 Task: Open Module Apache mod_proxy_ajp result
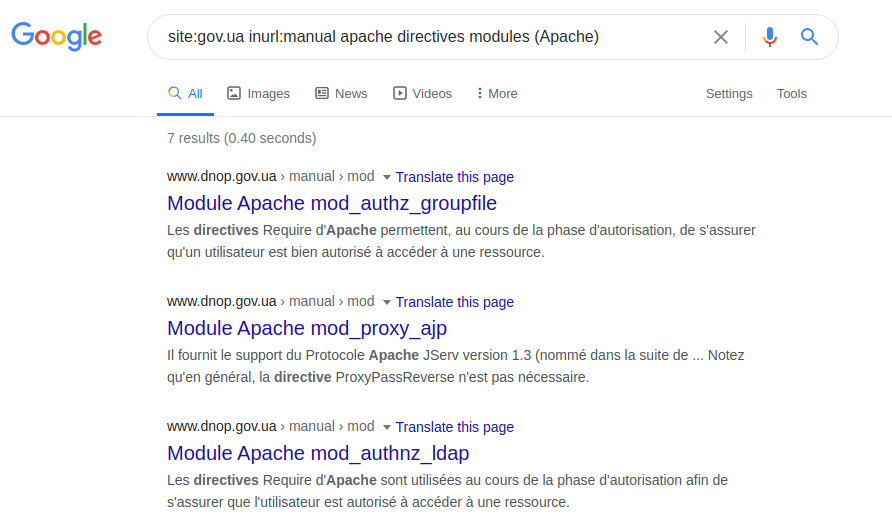(x=307, y=328)
